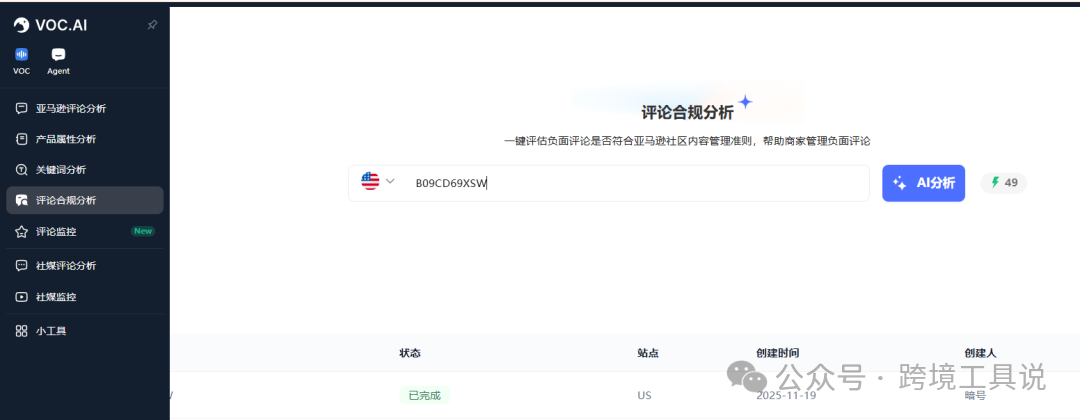
Task: Click the VOC.AI logo icon
Action: tap(21, 25)
